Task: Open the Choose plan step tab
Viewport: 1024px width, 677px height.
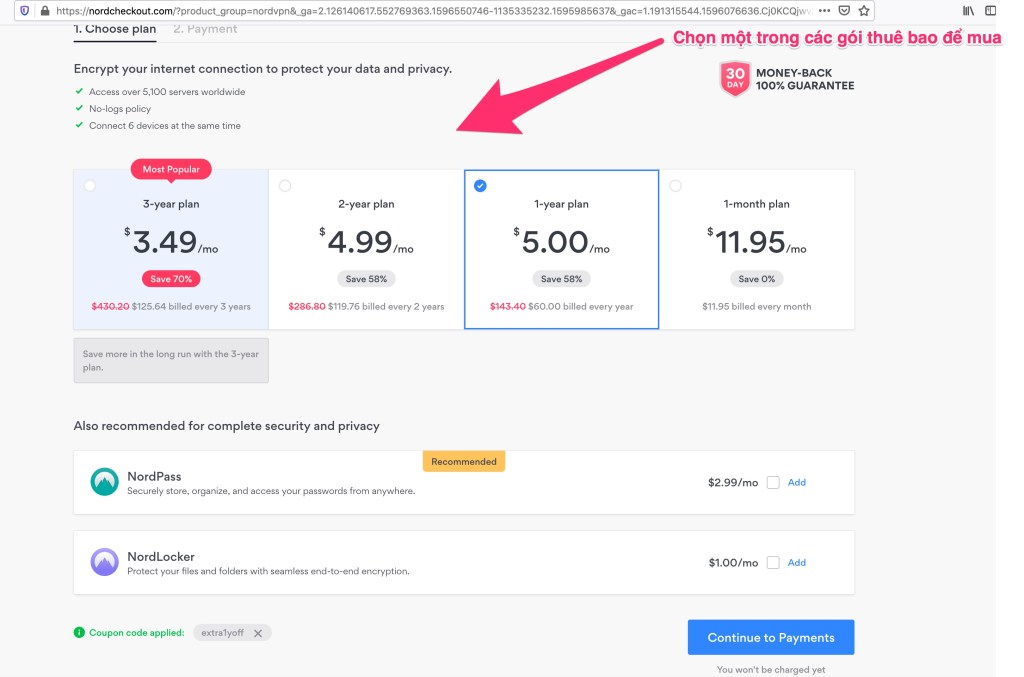Action: pos(115,29)
